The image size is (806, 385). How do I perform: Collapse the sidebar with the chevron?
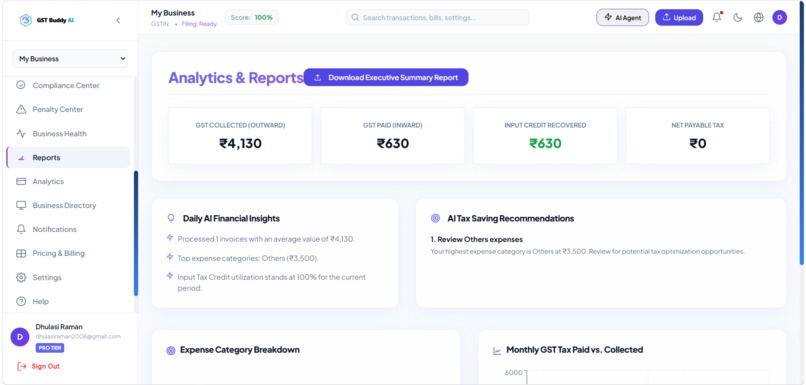click(x=118, y=21)
